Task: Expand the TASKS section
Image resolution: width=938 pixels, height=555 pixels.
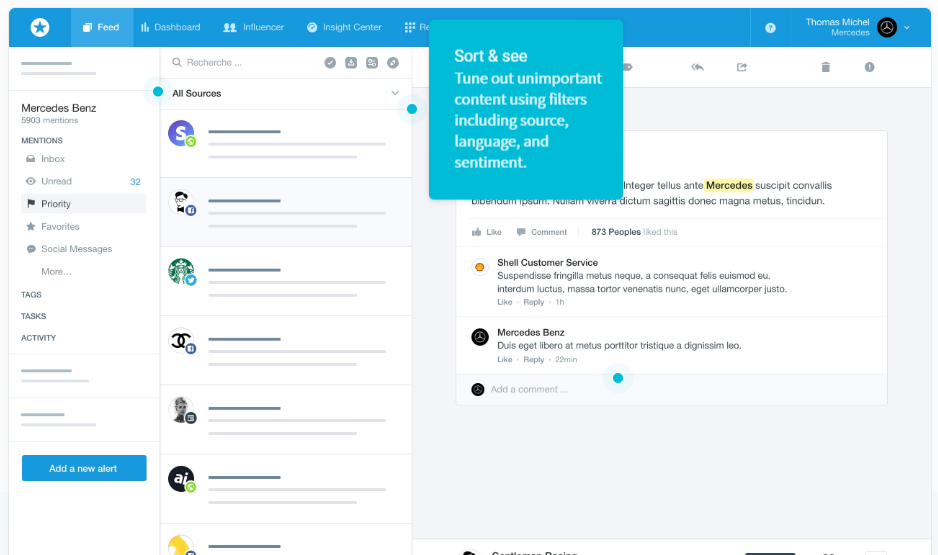Action: point(34,316)
